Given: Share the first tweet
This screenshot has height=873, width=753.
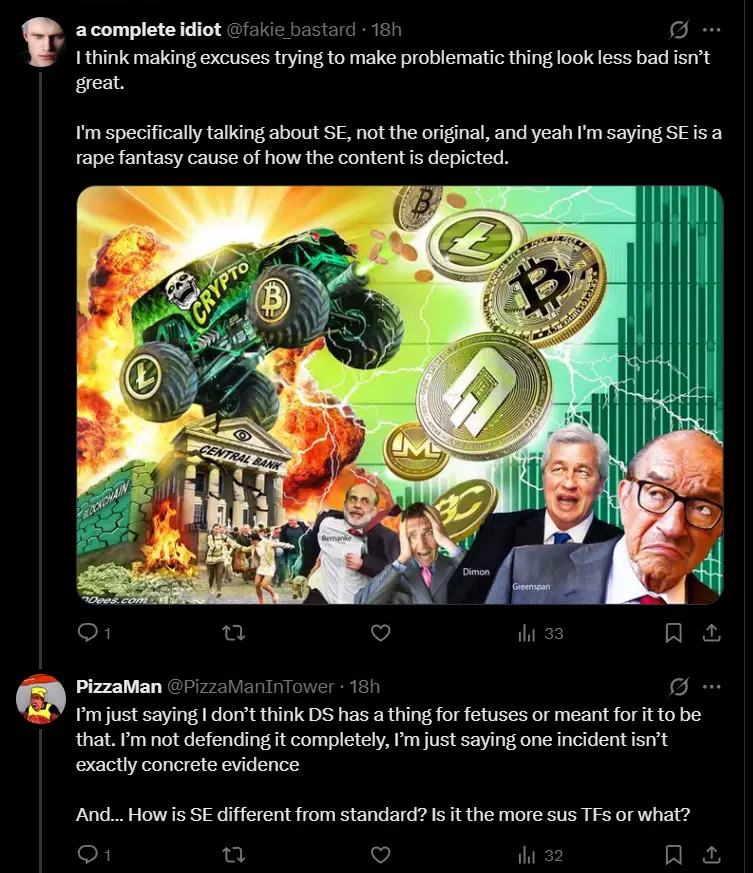Looking at the screenshot, I should tap(711, 633).
